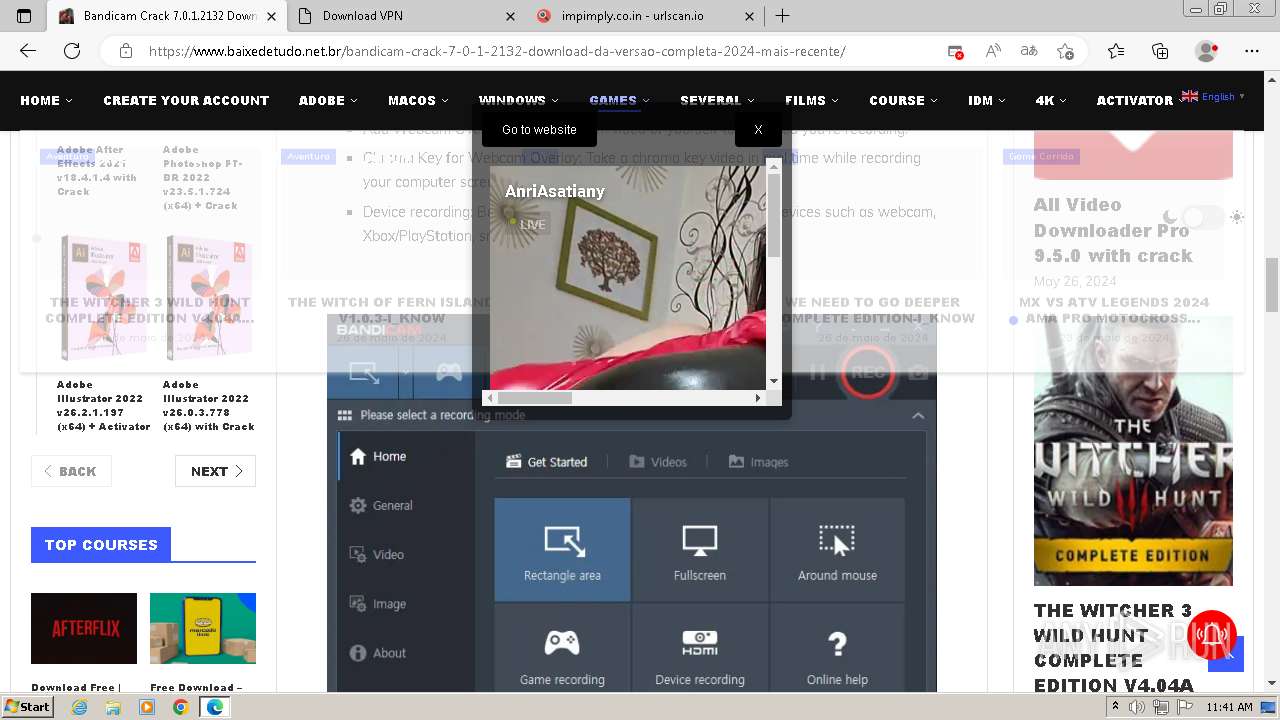The width and height of the screenshot is (1280, 720).
Task: Open the Bandicam Video sidebar item
Action: point(377,555)
